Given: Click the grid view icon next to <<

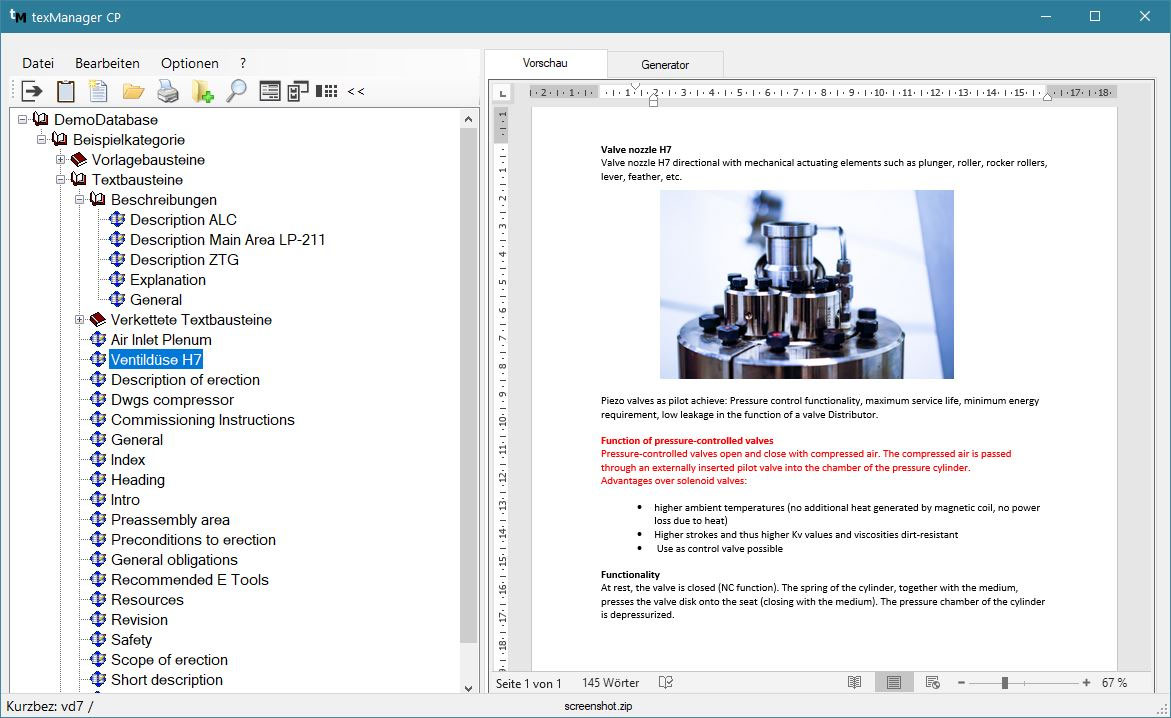Looking at the screenshot, I should point(327,91).
